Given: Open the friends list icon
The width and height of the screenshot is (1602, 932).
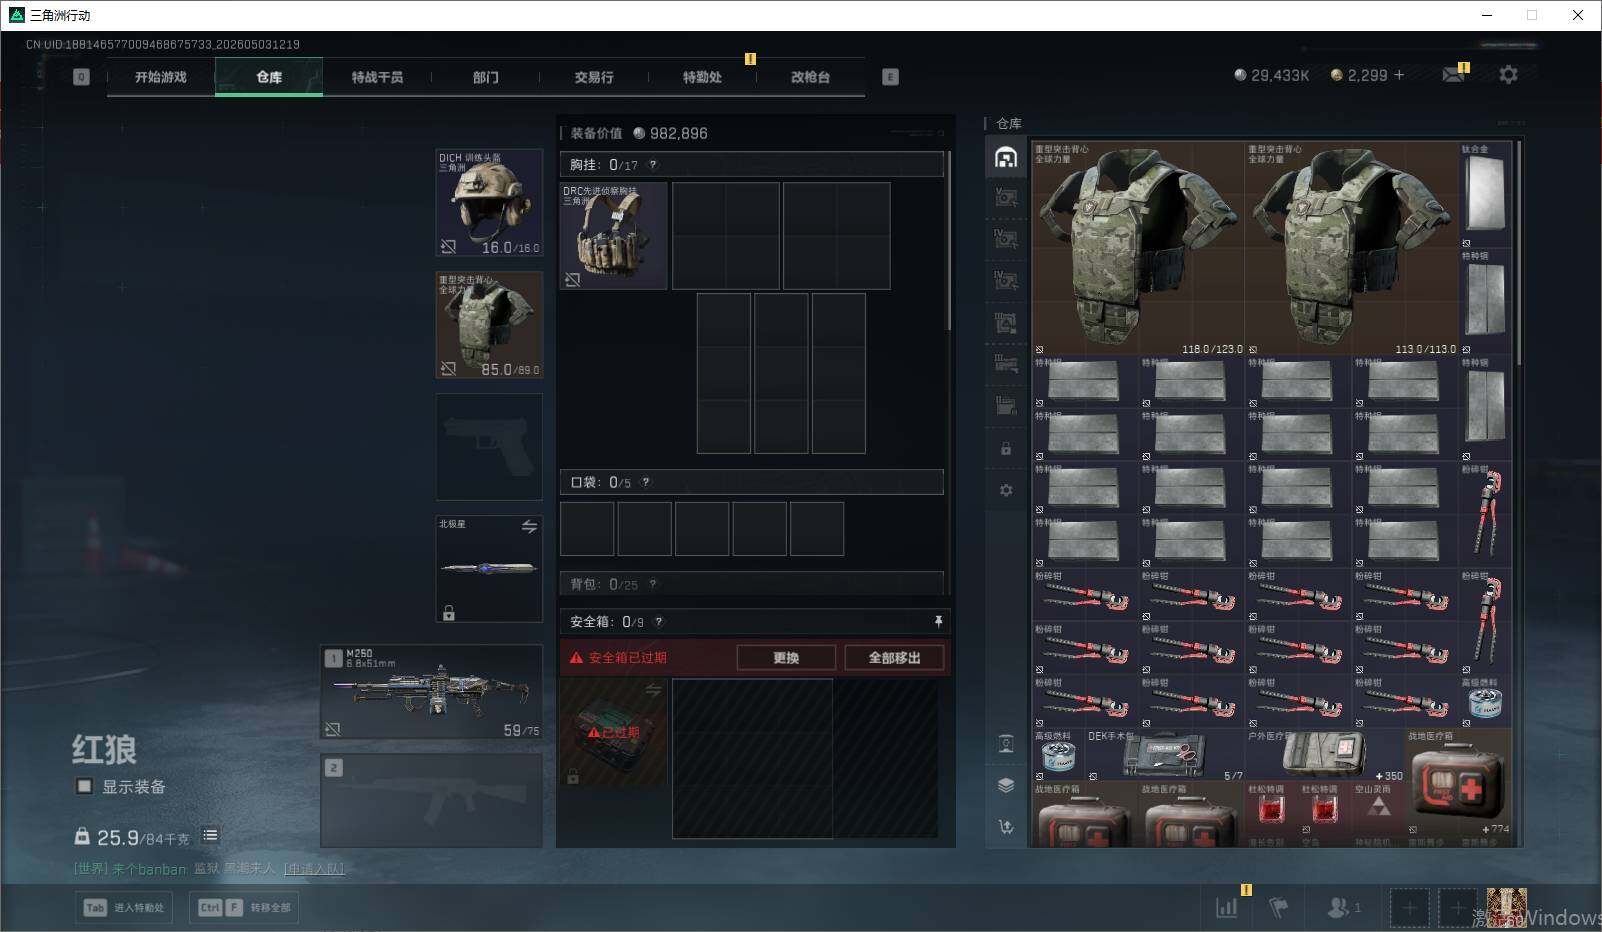Looking at the screenshot, I should (x=1343, y=907).
